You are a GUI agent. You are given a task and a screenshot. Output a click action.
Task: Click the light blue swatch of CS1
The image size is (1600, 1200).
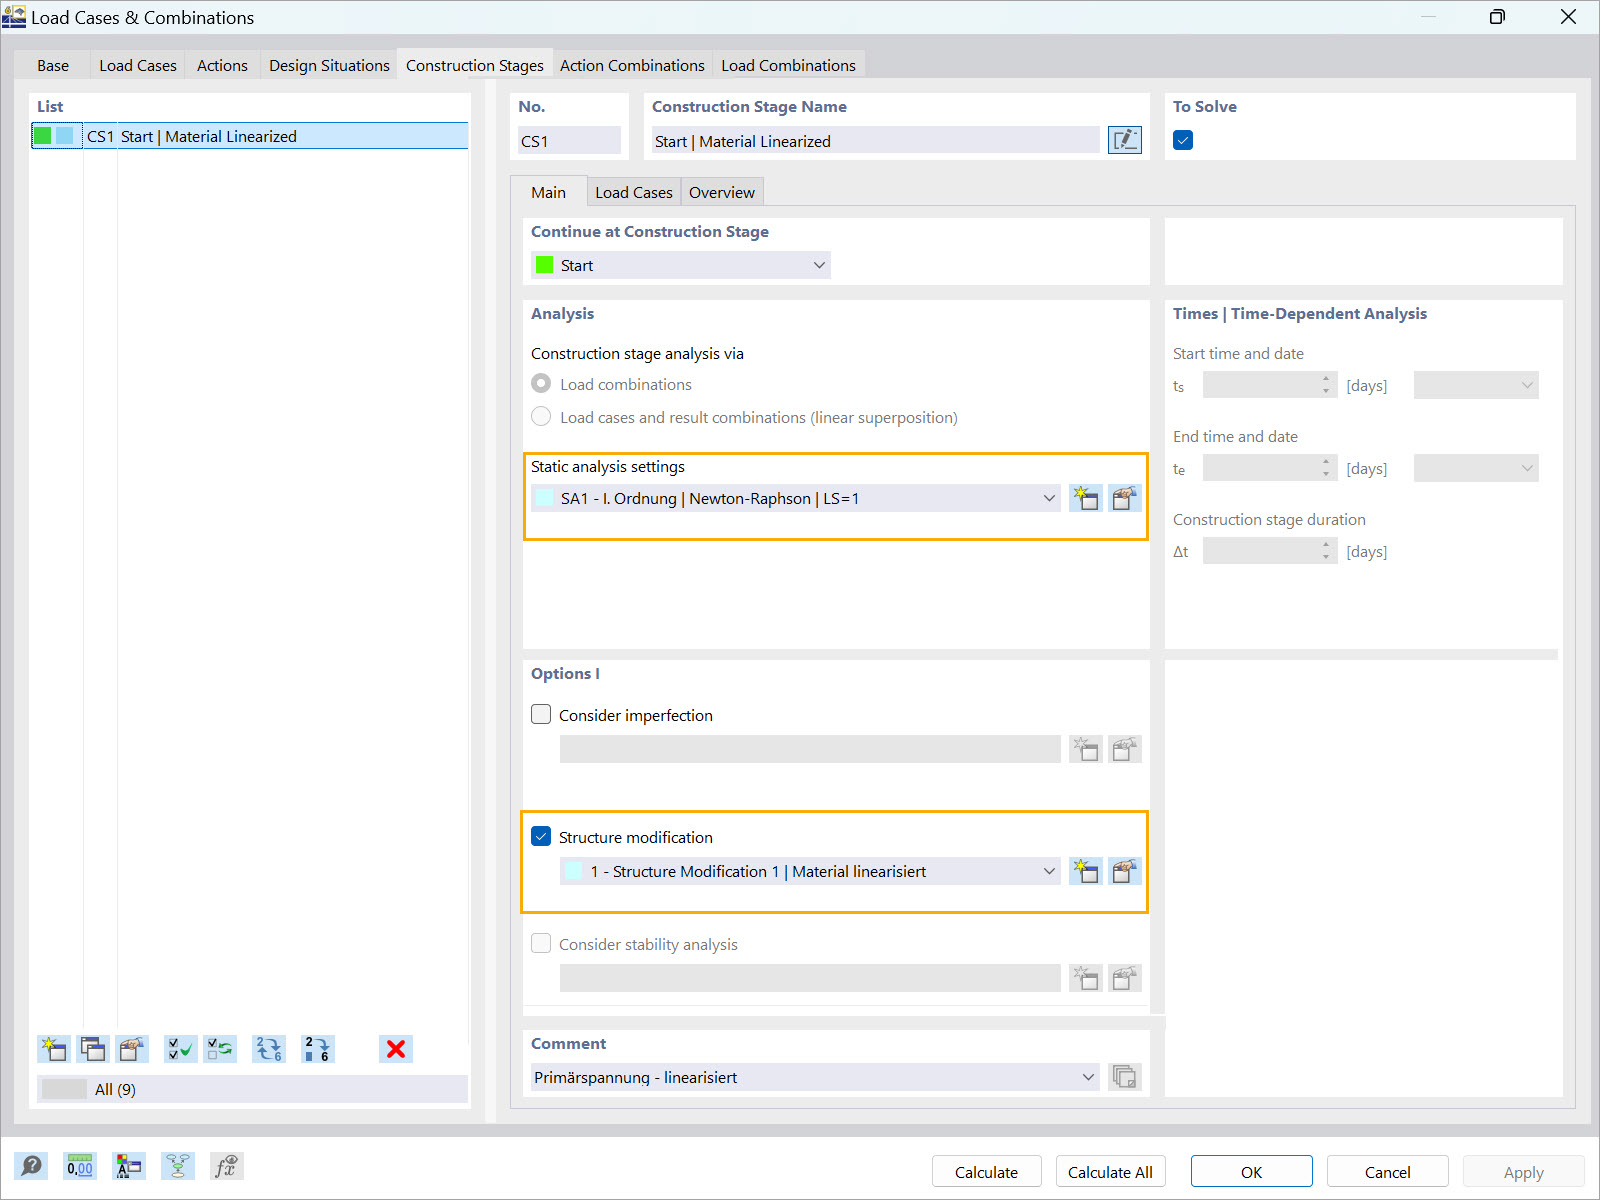point(65,136)
